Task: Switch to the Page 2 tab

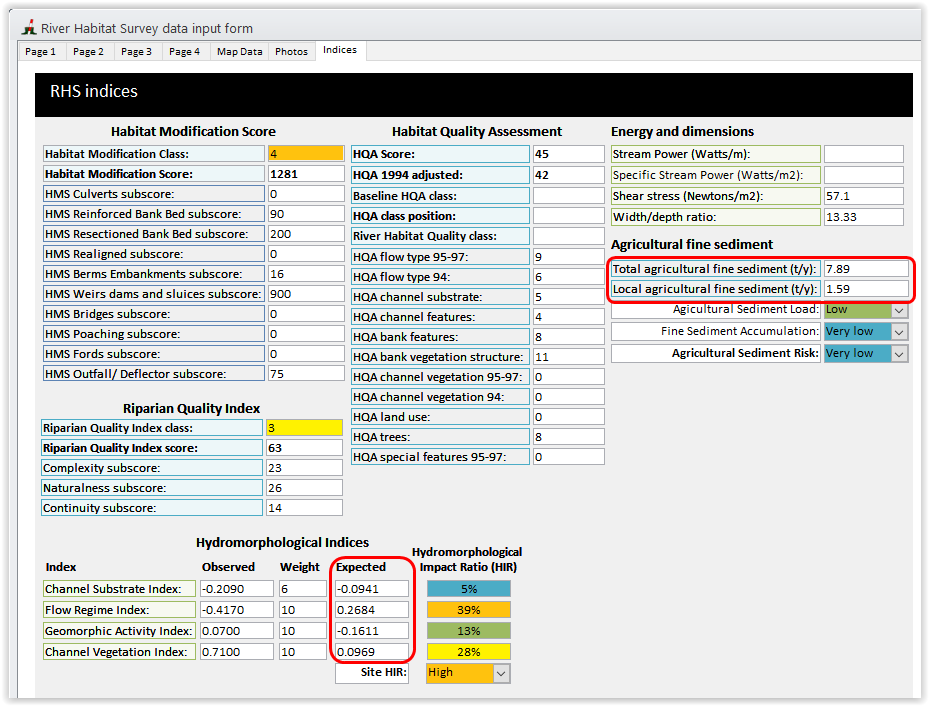Action: (88, 52)
